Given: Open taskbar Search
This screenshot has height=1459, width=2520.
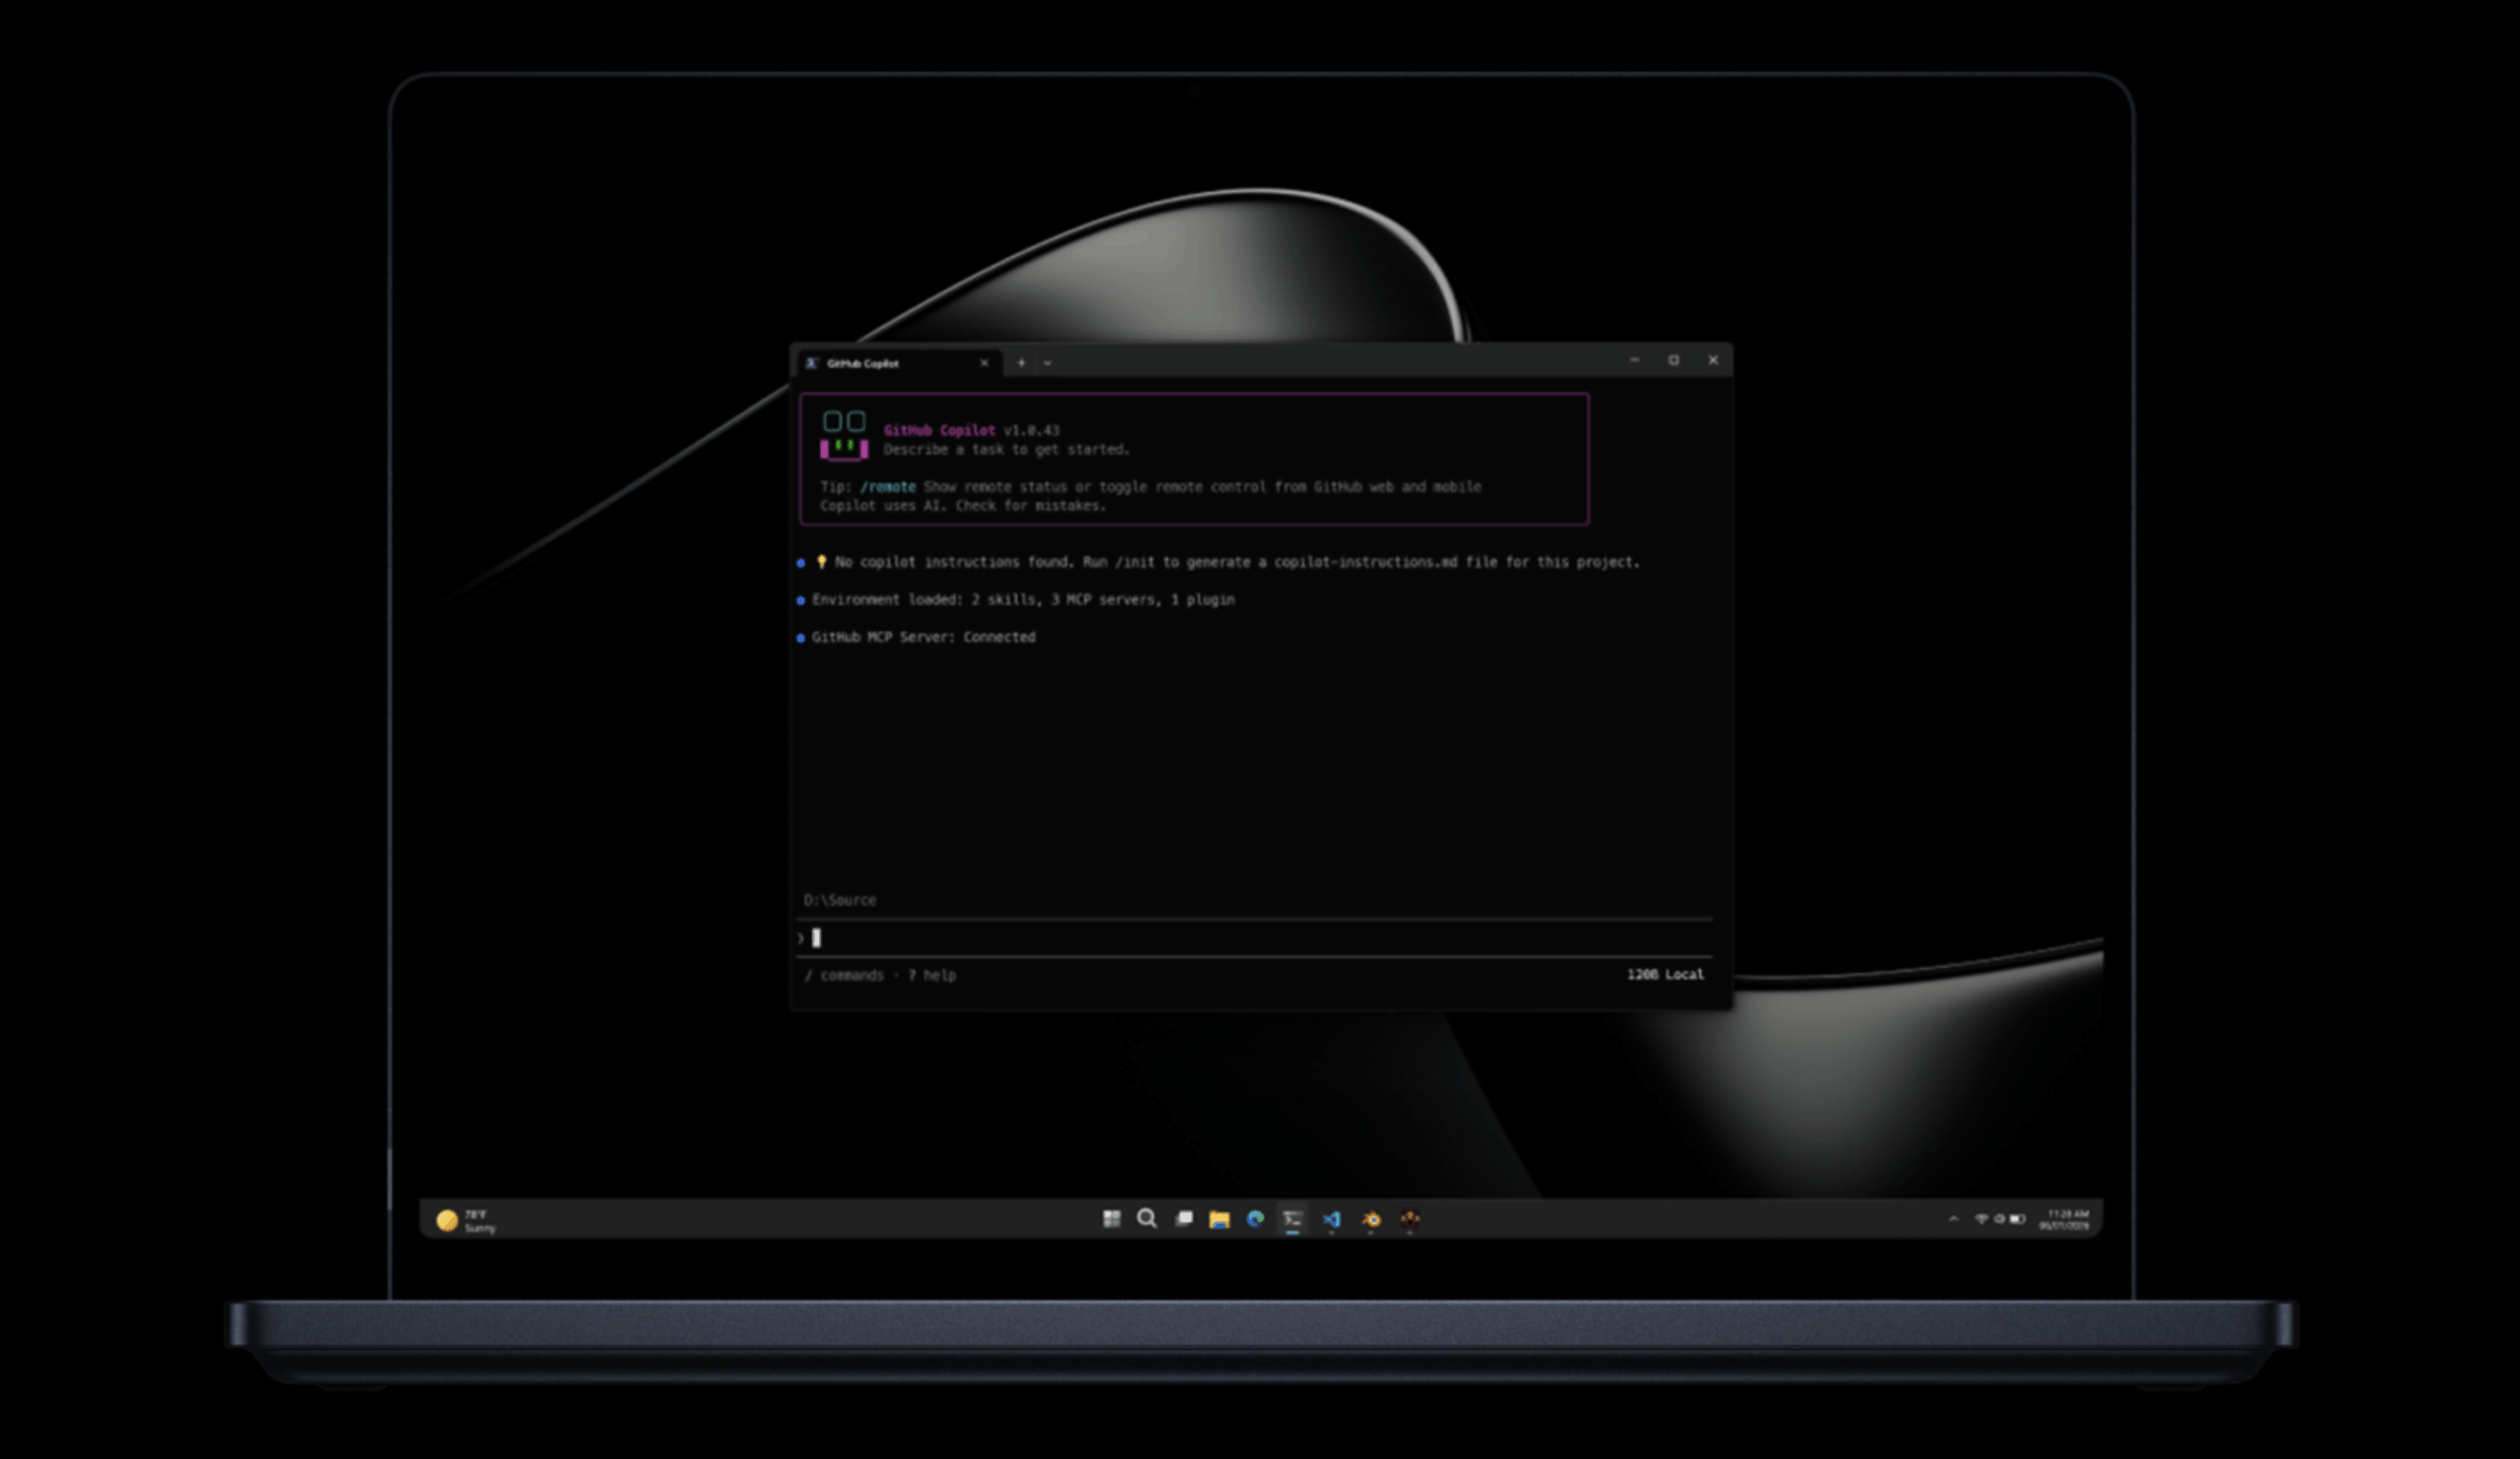Looking at the screenshot, I should [1147, 1219].
